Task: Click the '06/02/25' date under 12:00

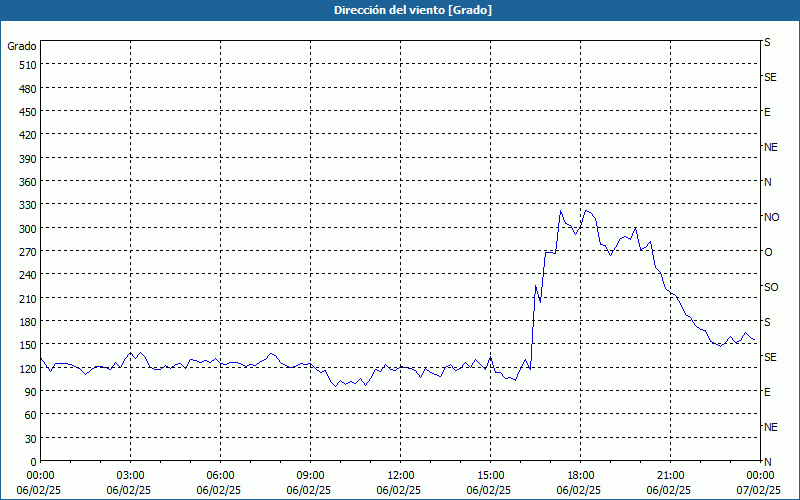Action: coord(398,490)
